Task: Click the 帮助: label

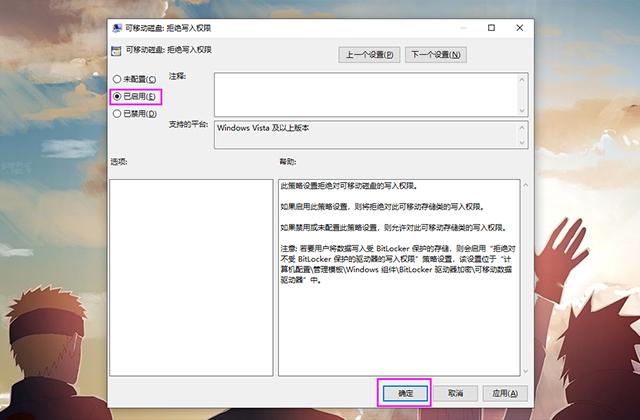Action: [288, 162]
